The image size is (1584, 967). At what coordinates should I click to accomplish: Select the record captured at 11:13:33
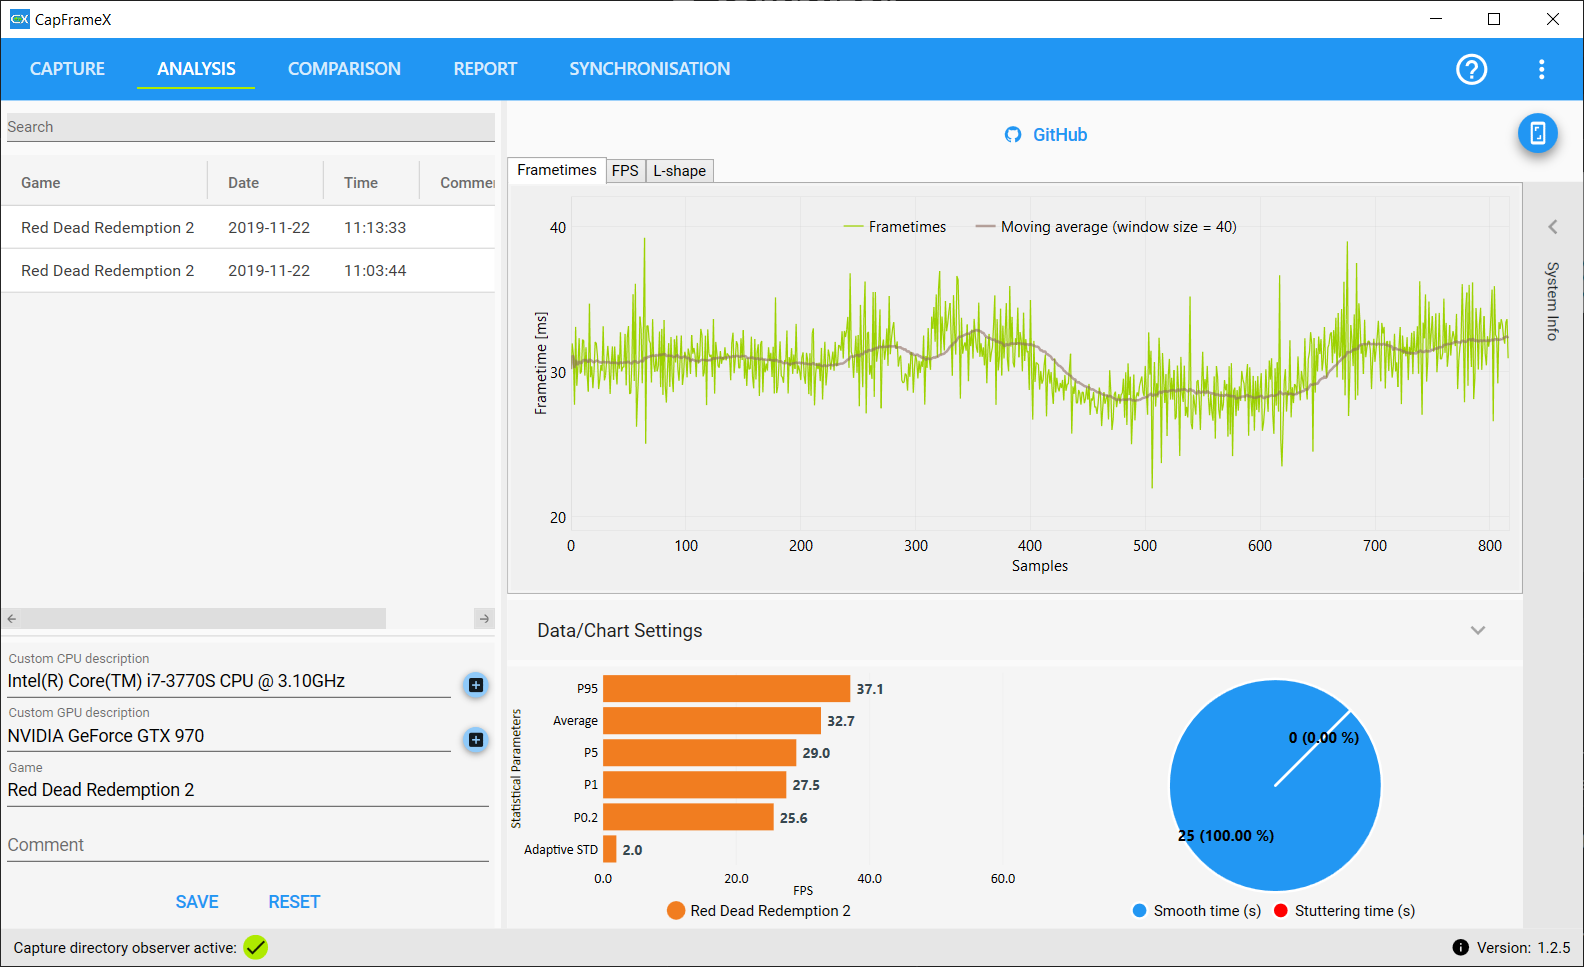point(248,227)
